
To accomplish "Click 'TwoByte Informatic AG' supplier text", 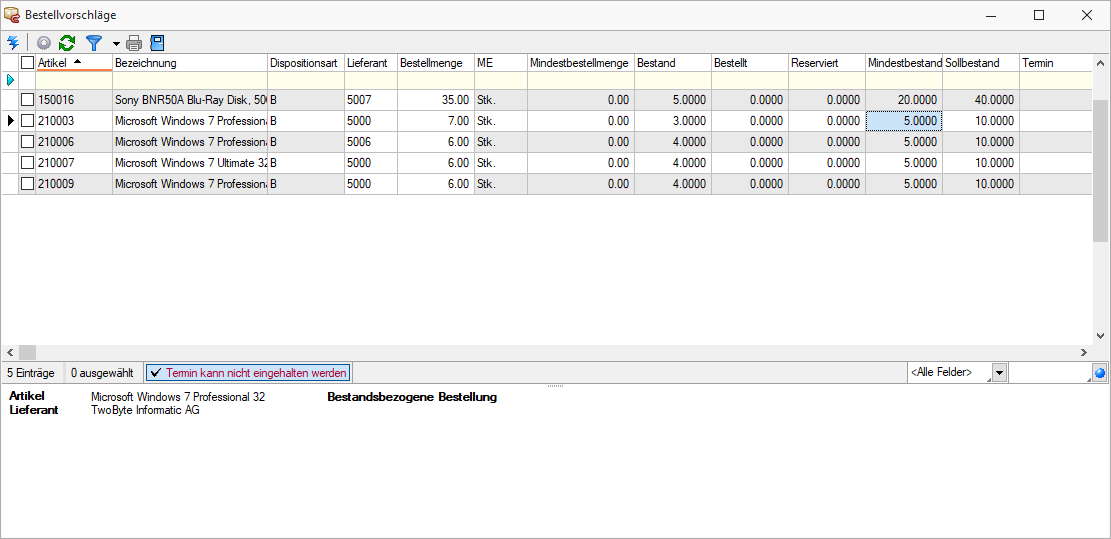I will [145, 410].
